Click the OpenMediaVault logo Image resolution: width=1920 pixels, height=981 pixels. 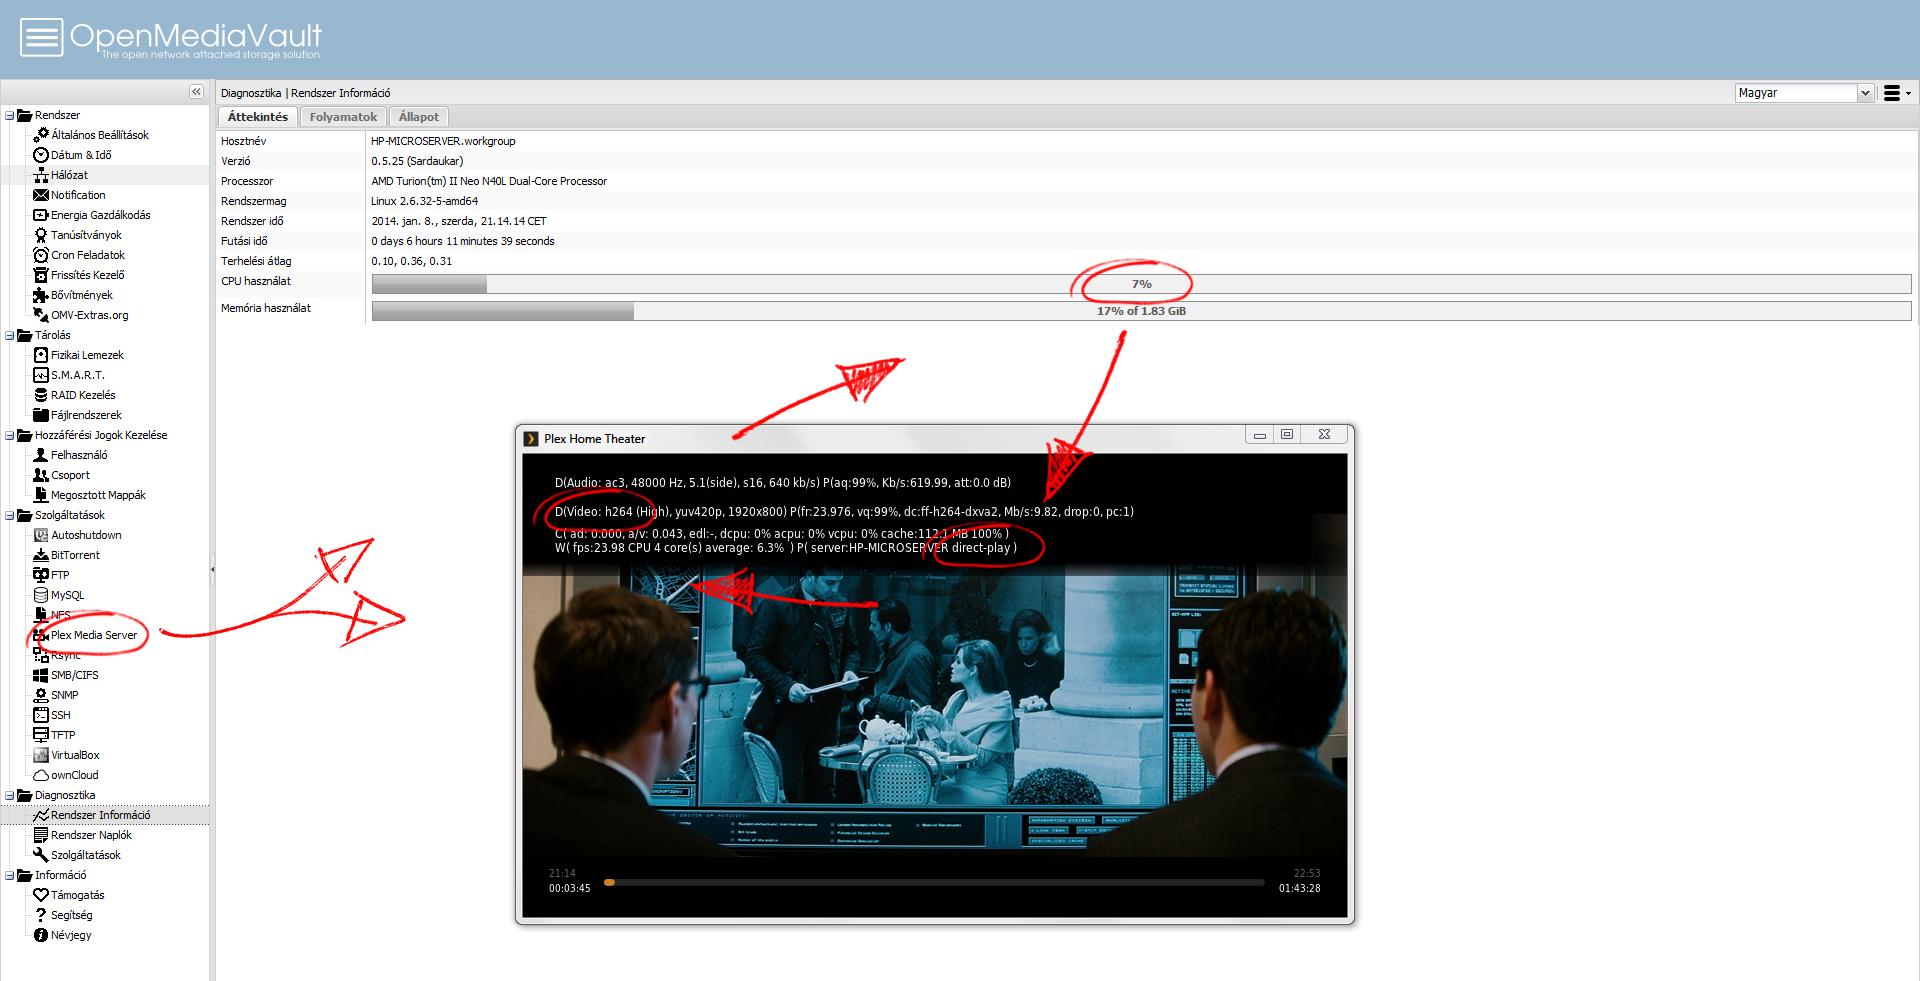point(170,38)
